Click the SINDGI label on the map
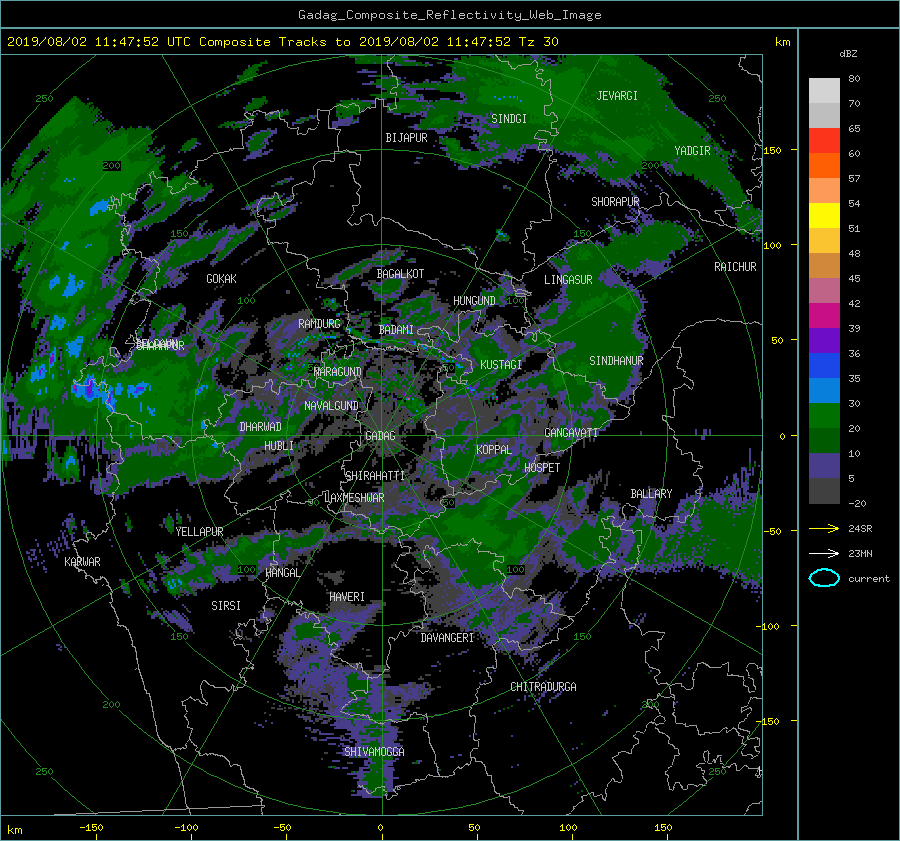 point(509,119)
